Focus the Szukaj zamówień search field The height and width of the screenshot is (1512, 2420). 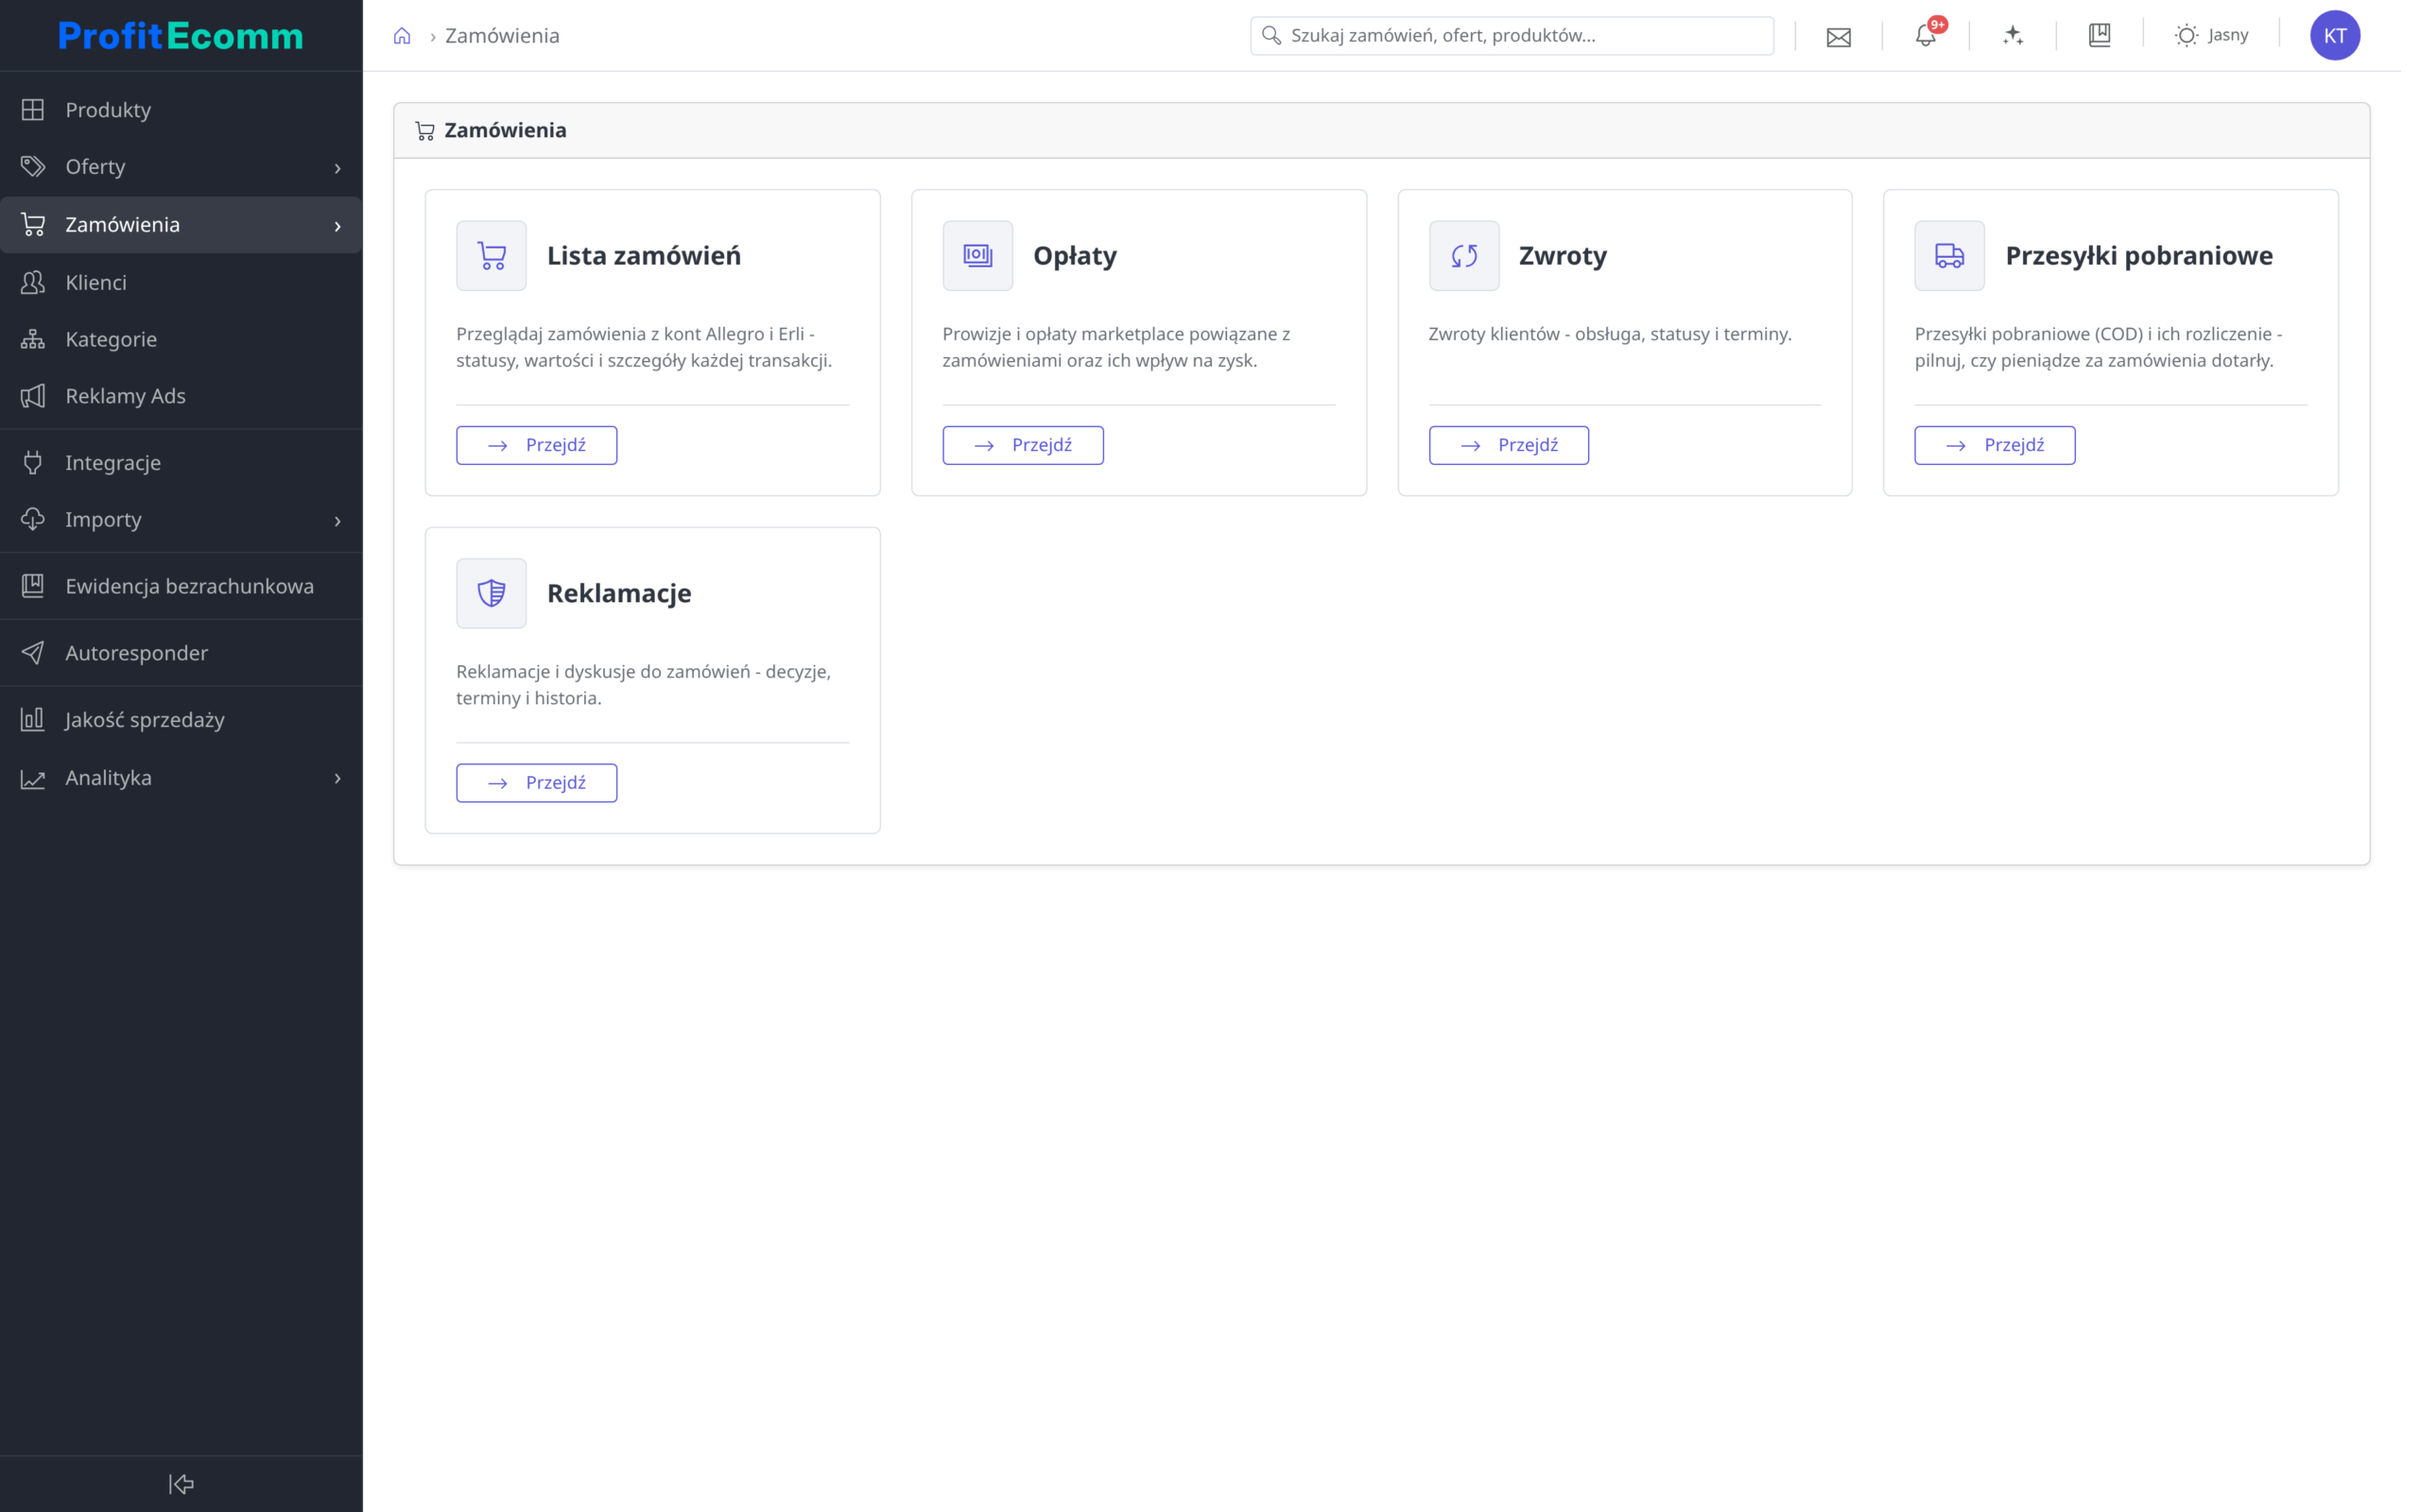(1511, 36)
